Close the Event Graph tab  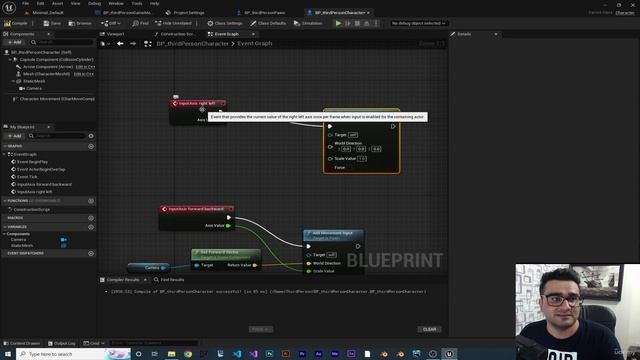pos(253,34)
